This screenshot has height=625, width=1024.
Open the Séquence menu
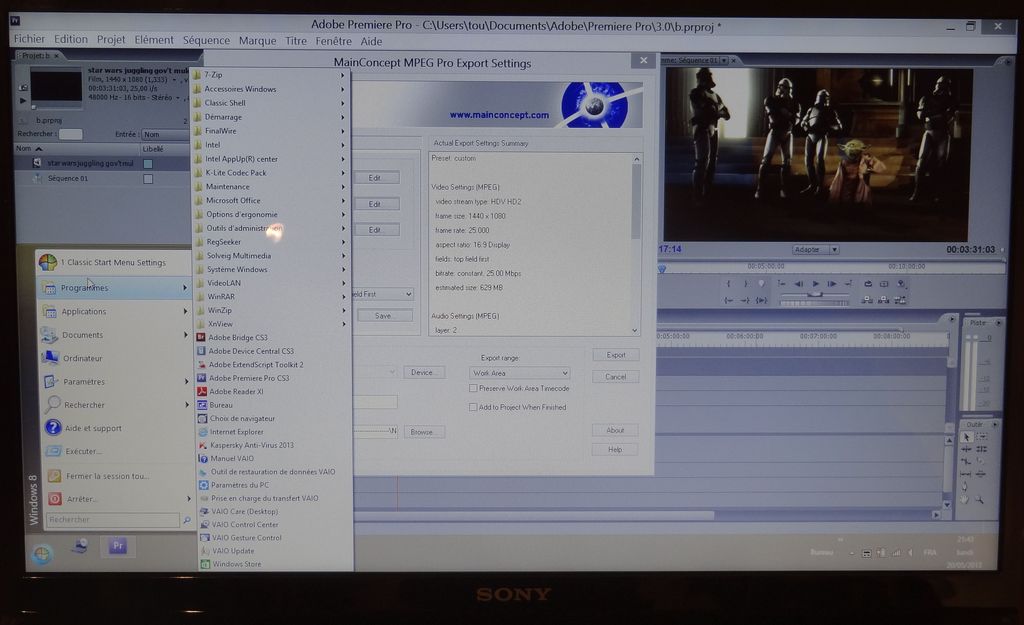[206, 40]
